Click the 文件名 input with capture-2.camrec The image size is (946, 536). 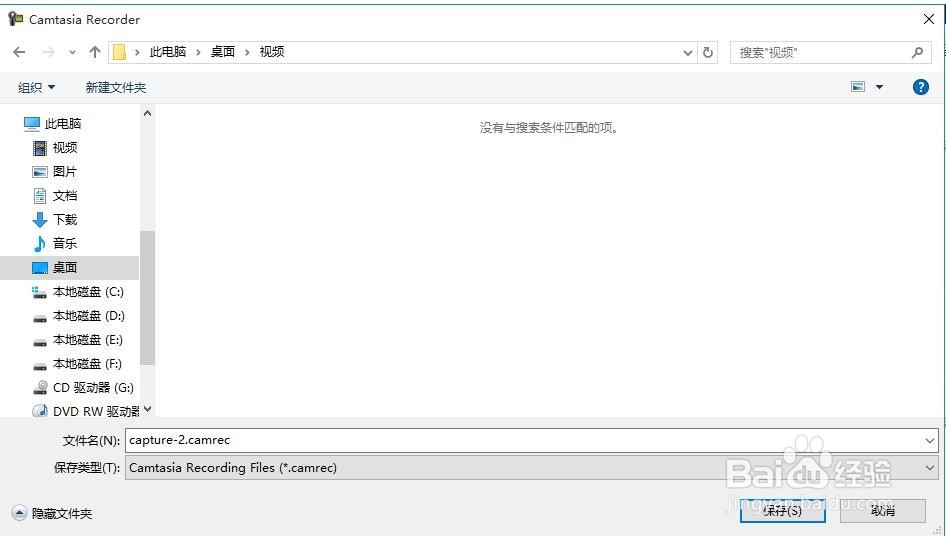[x=531, y=440]
